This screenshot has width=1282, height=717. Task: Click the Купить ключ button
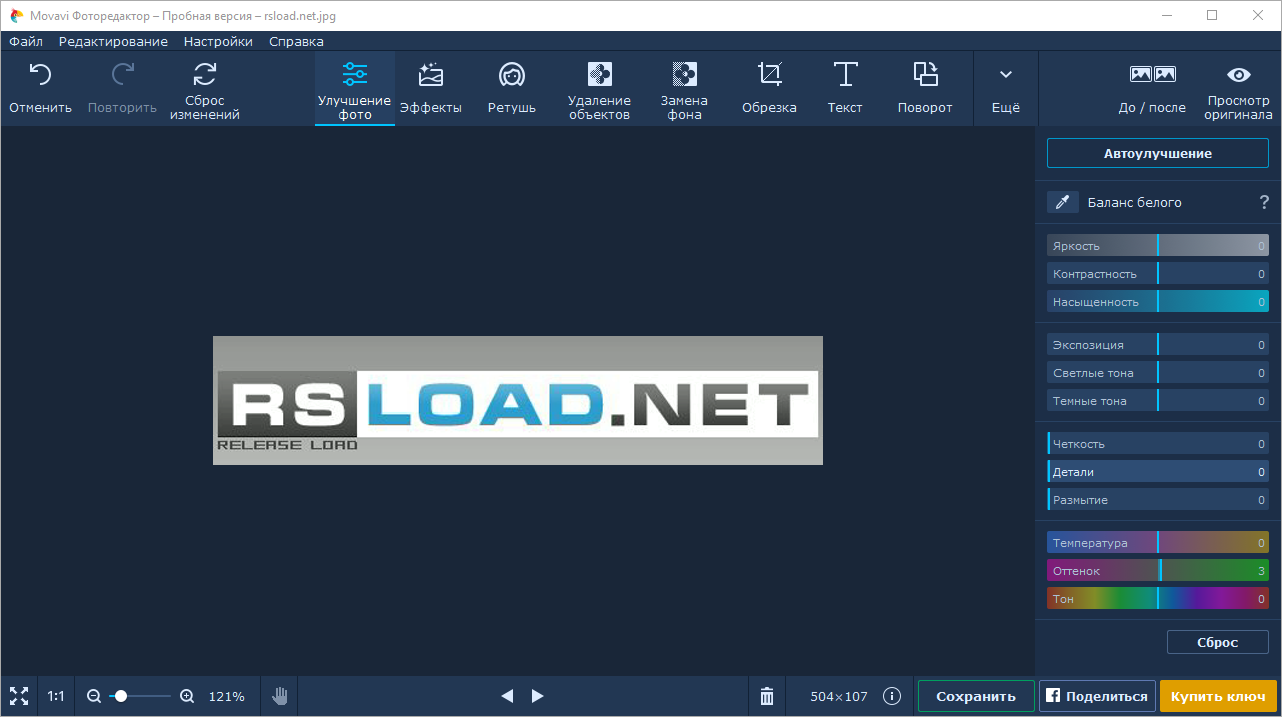(x=1218, y=696)
